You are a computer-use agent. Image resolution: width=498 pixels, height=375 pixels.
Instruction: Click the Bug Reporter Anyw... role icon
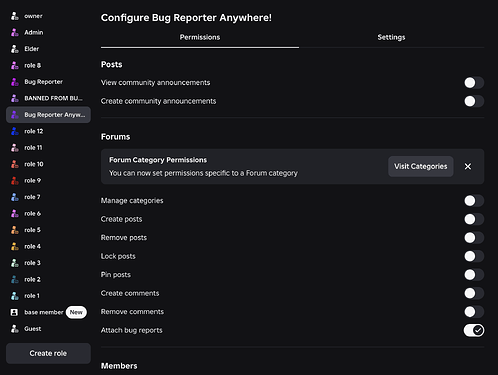click(15, 115)
